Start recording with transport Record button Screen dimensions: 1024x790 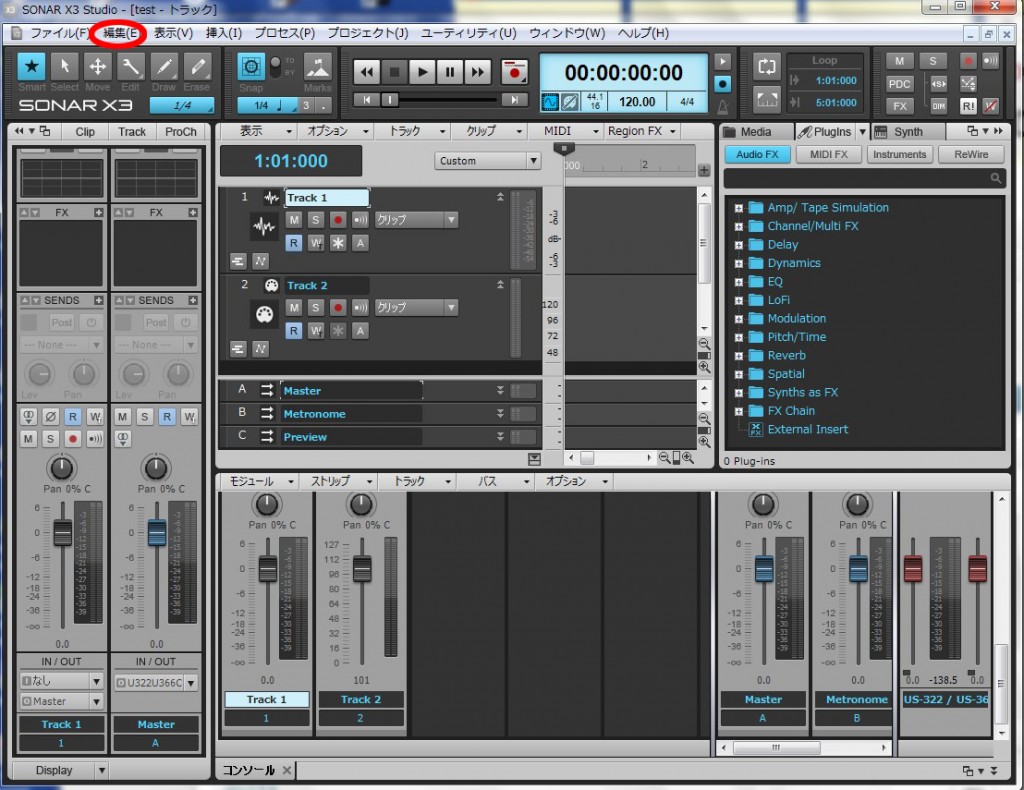[515, 72]
